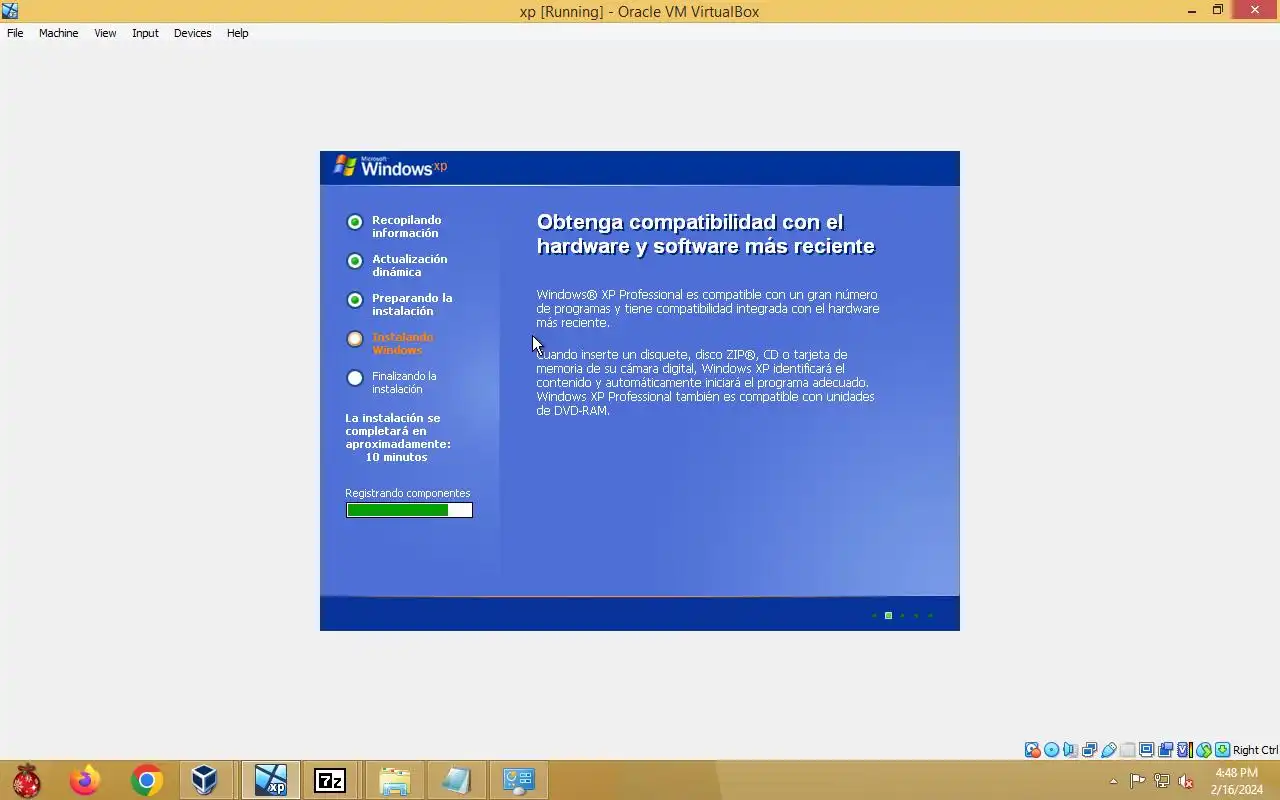Open the View menu
Viewport: 1280px width, 800px height.
[105, 33]
